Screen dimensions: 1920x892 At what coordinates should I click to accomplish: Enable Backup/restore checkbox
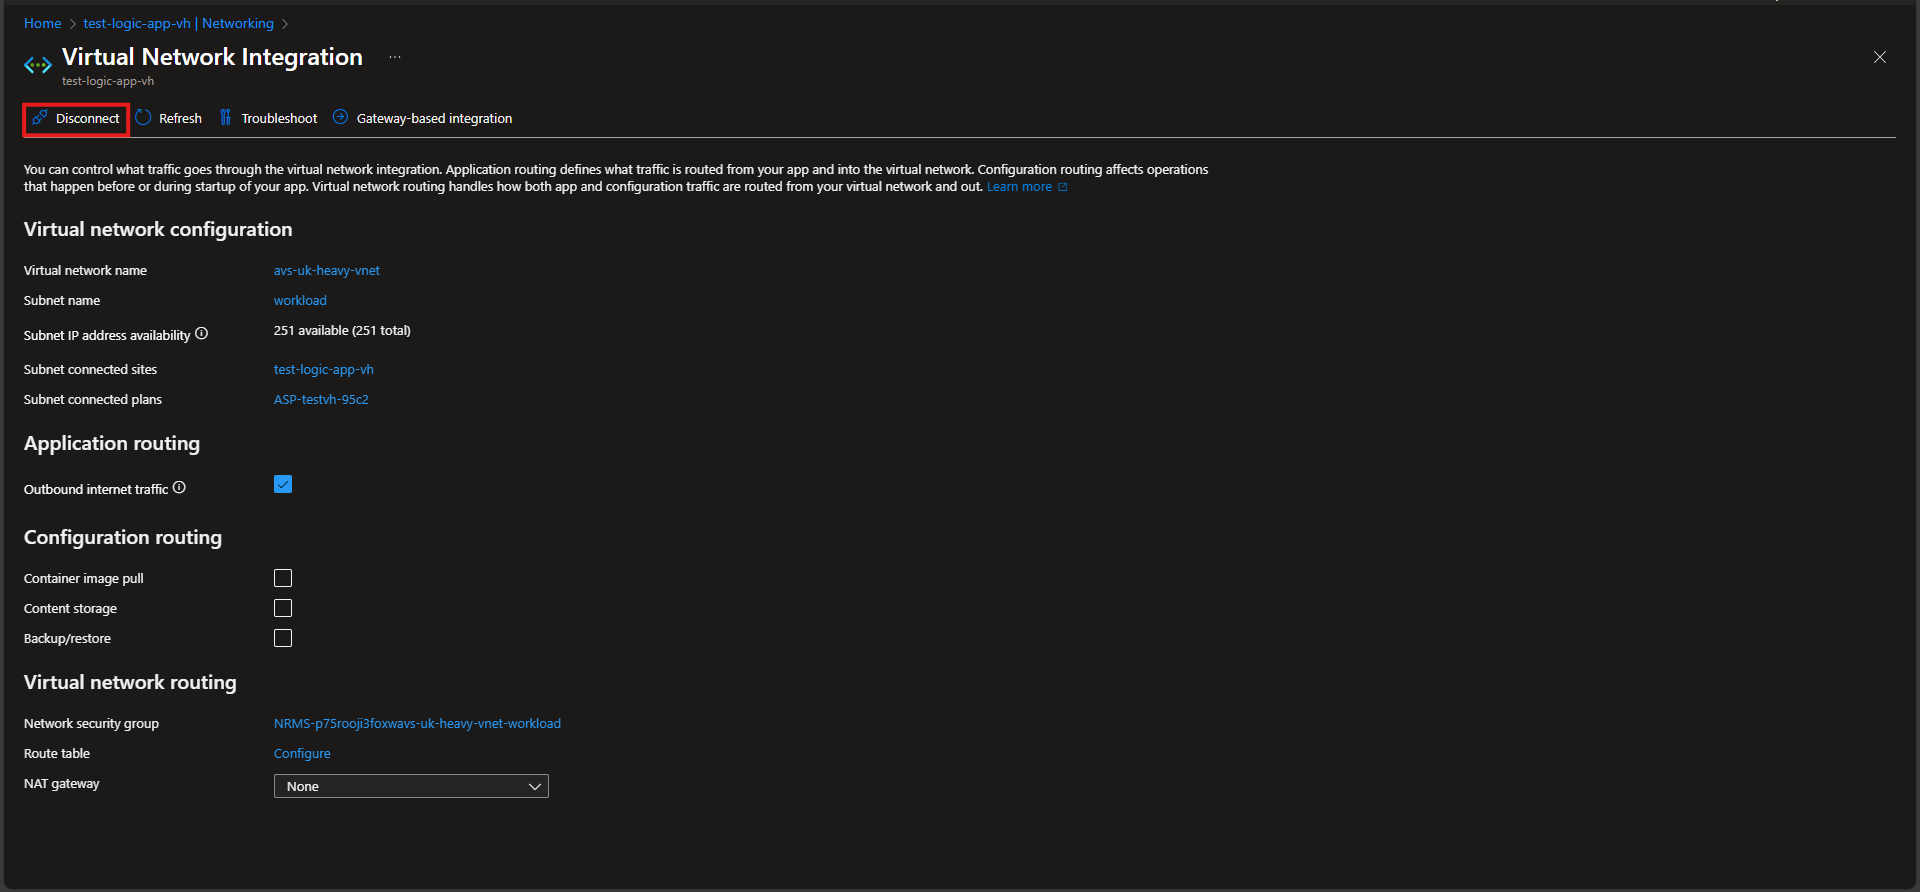(283, 638)
